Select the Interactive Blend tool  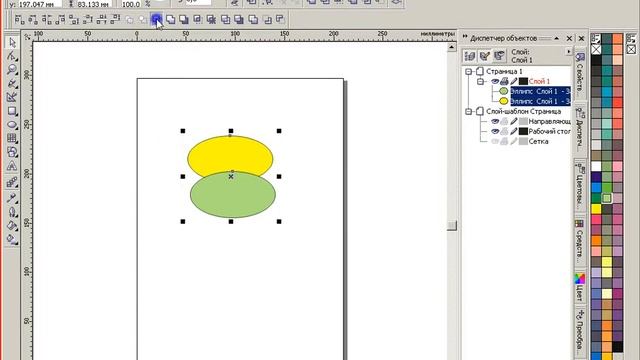tap(12, 182)
